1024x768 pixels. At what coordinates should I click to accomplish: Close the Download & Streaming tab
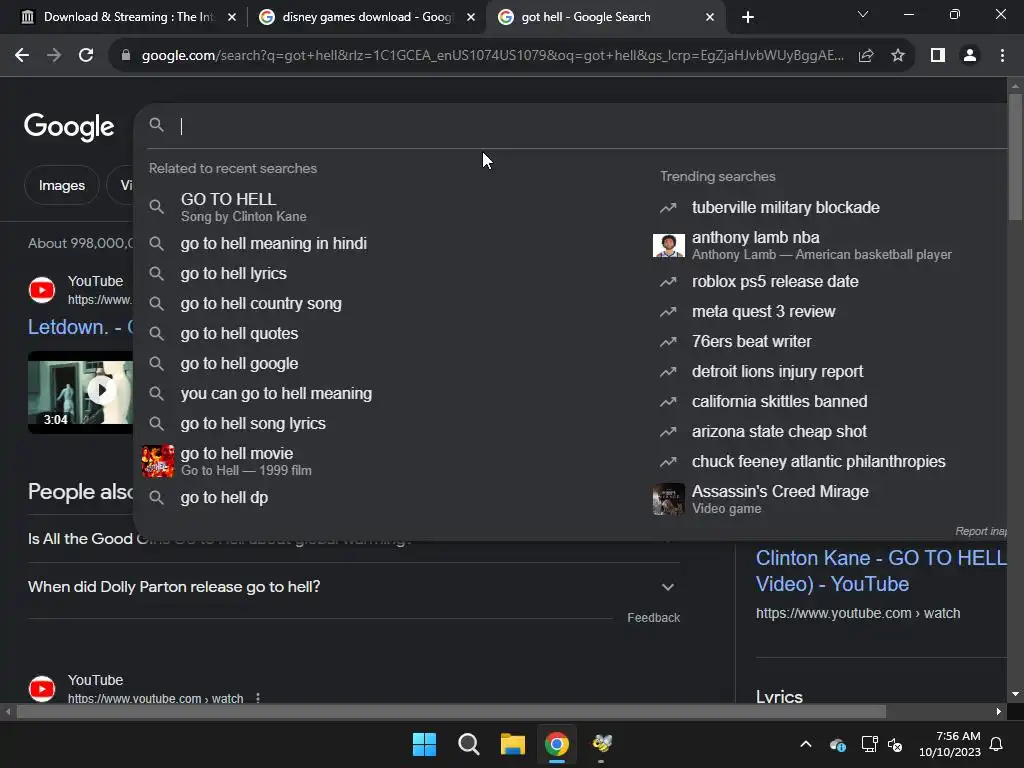click(231, 17)
